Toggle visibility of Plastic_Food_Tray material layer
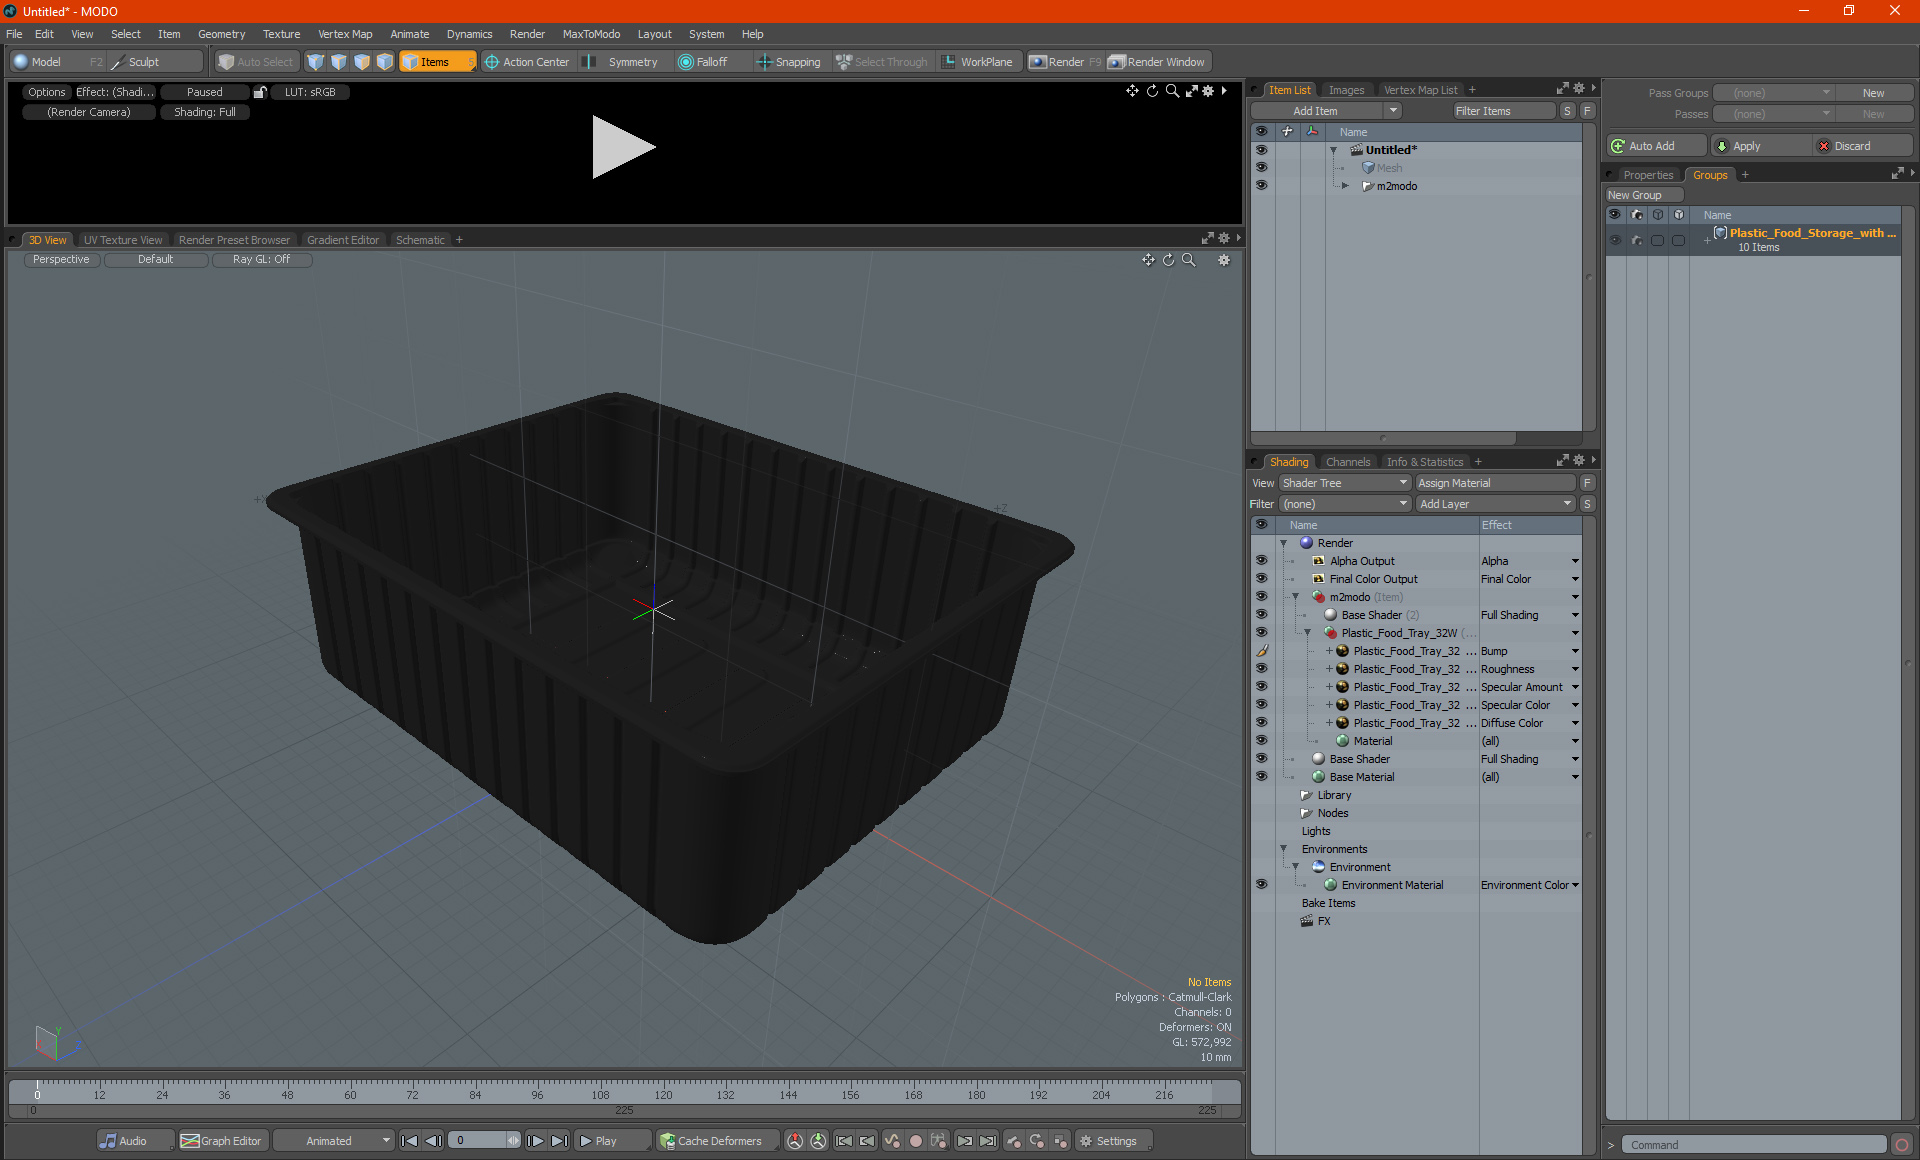Viewport: 1920px width, 1160px height. pos(1260,632)
